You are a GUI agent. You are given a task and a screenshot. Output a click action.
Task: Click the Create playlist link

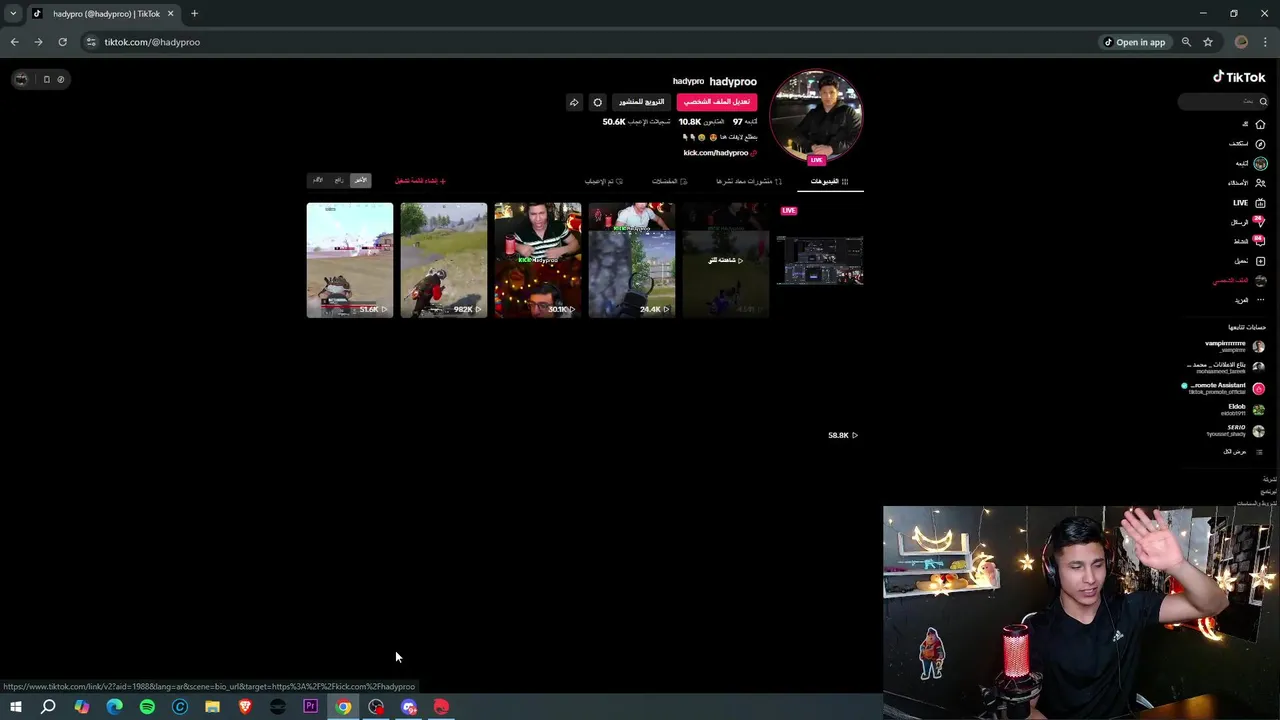[x=420, y=181]
